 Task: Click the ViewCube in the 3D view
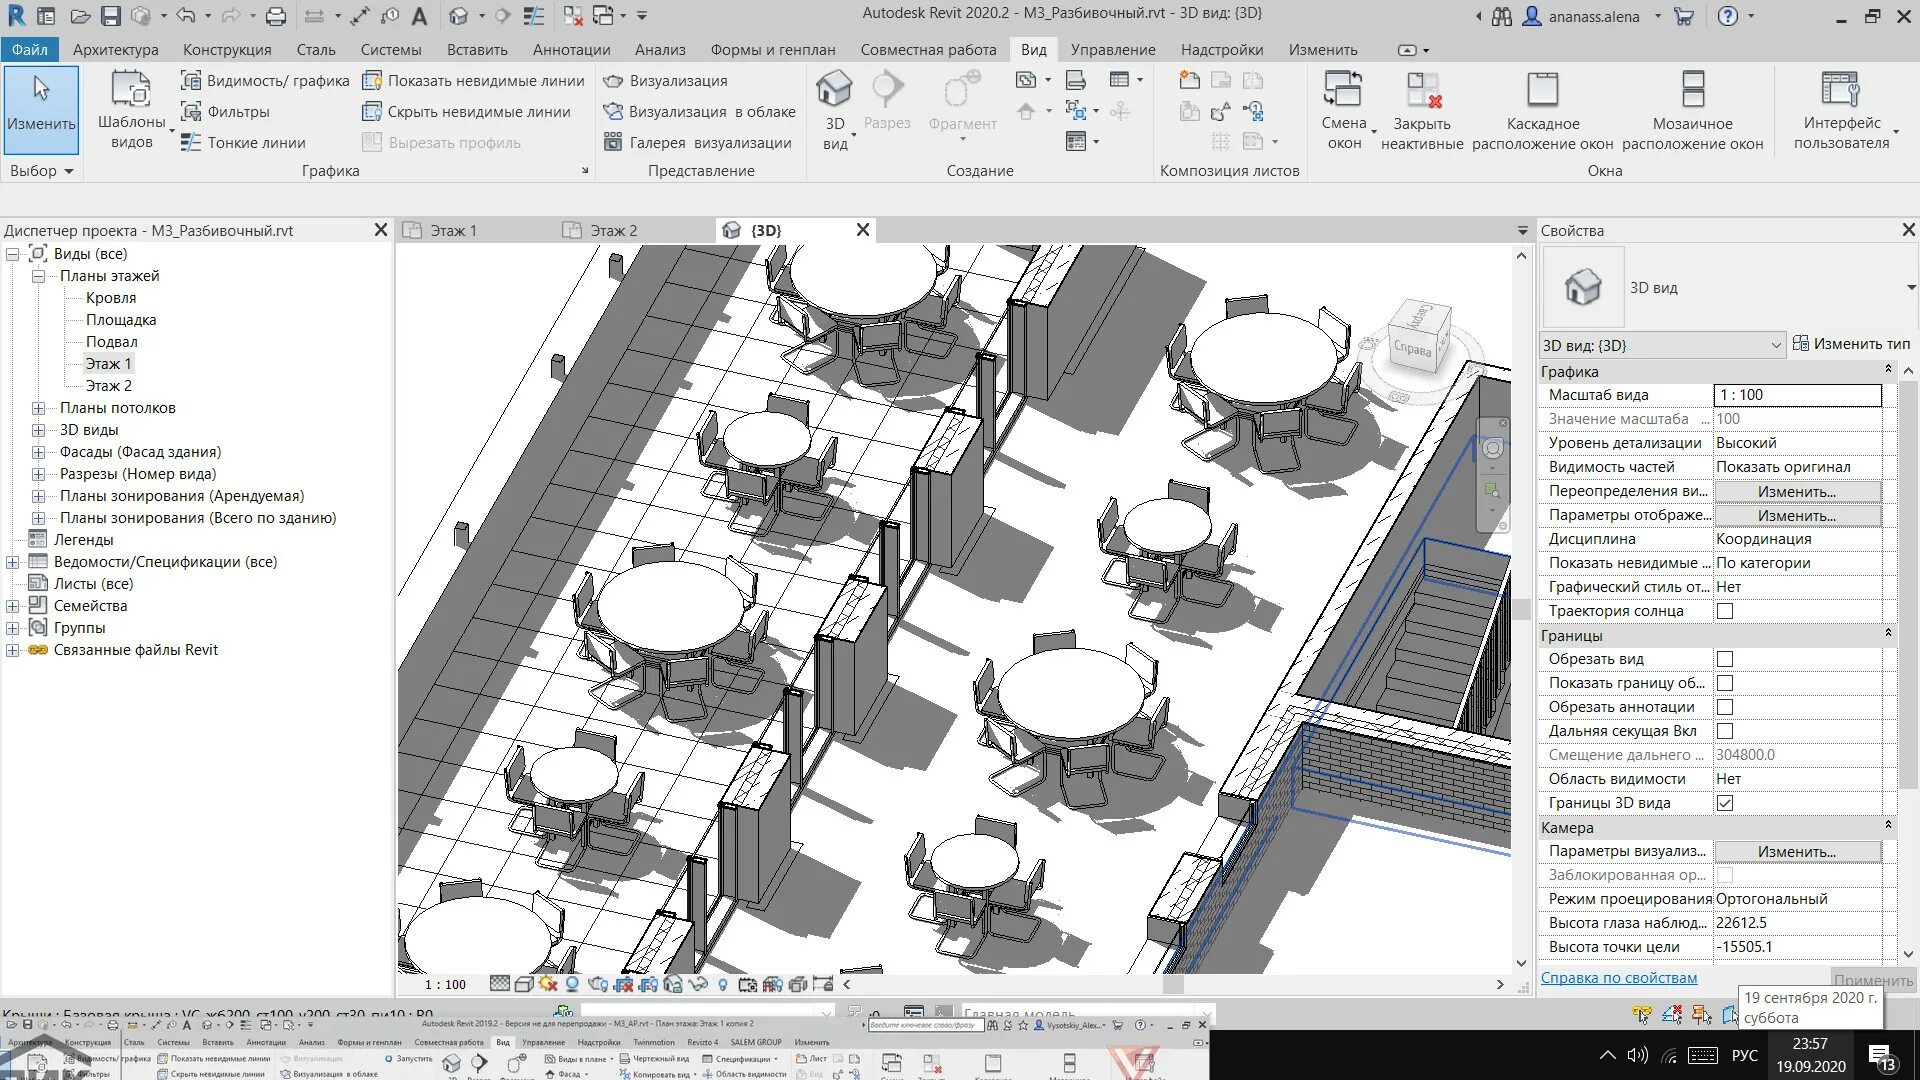point(1418,337)
